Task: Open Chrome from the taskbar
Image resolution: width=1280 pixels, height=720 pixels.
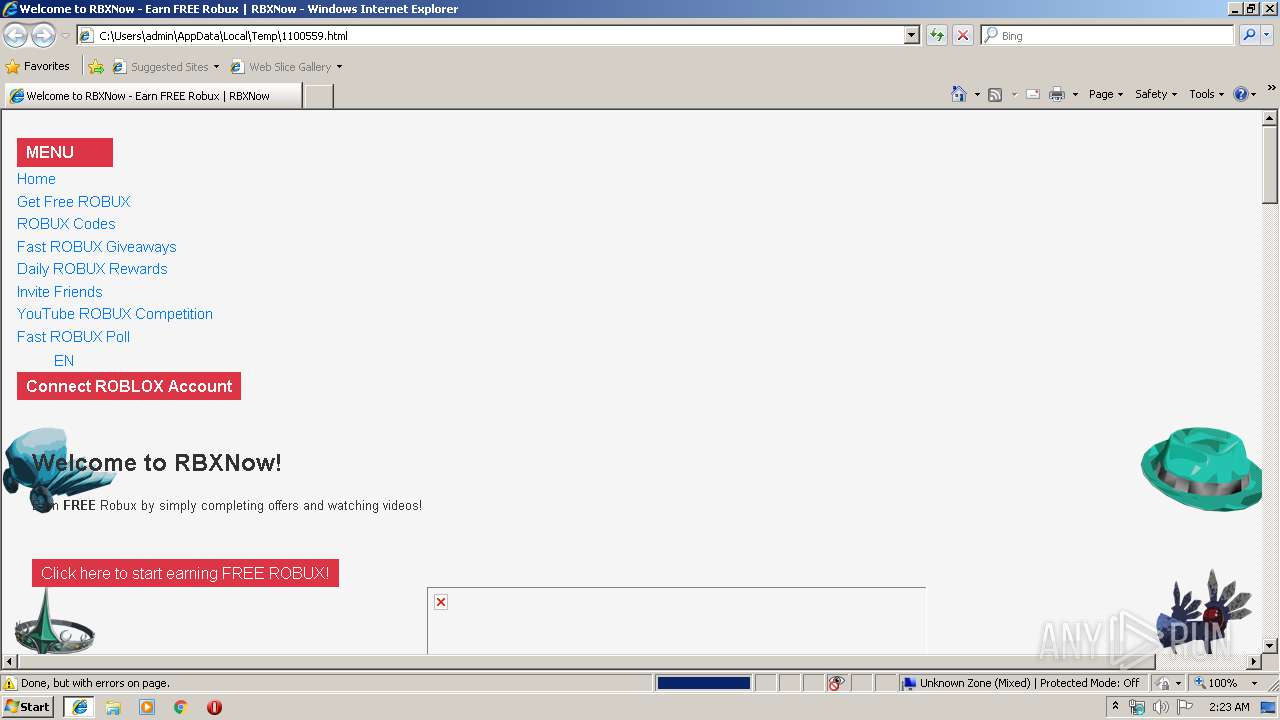Action: (x=181, y=707)
